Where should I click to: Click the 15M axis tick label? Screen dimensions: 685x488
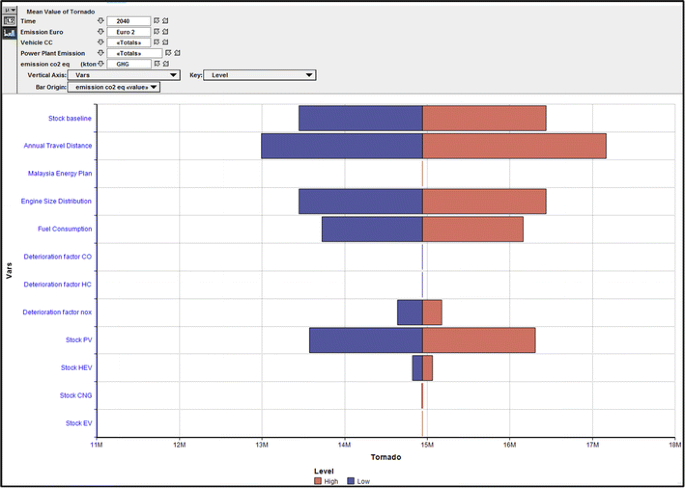[427, 444]
